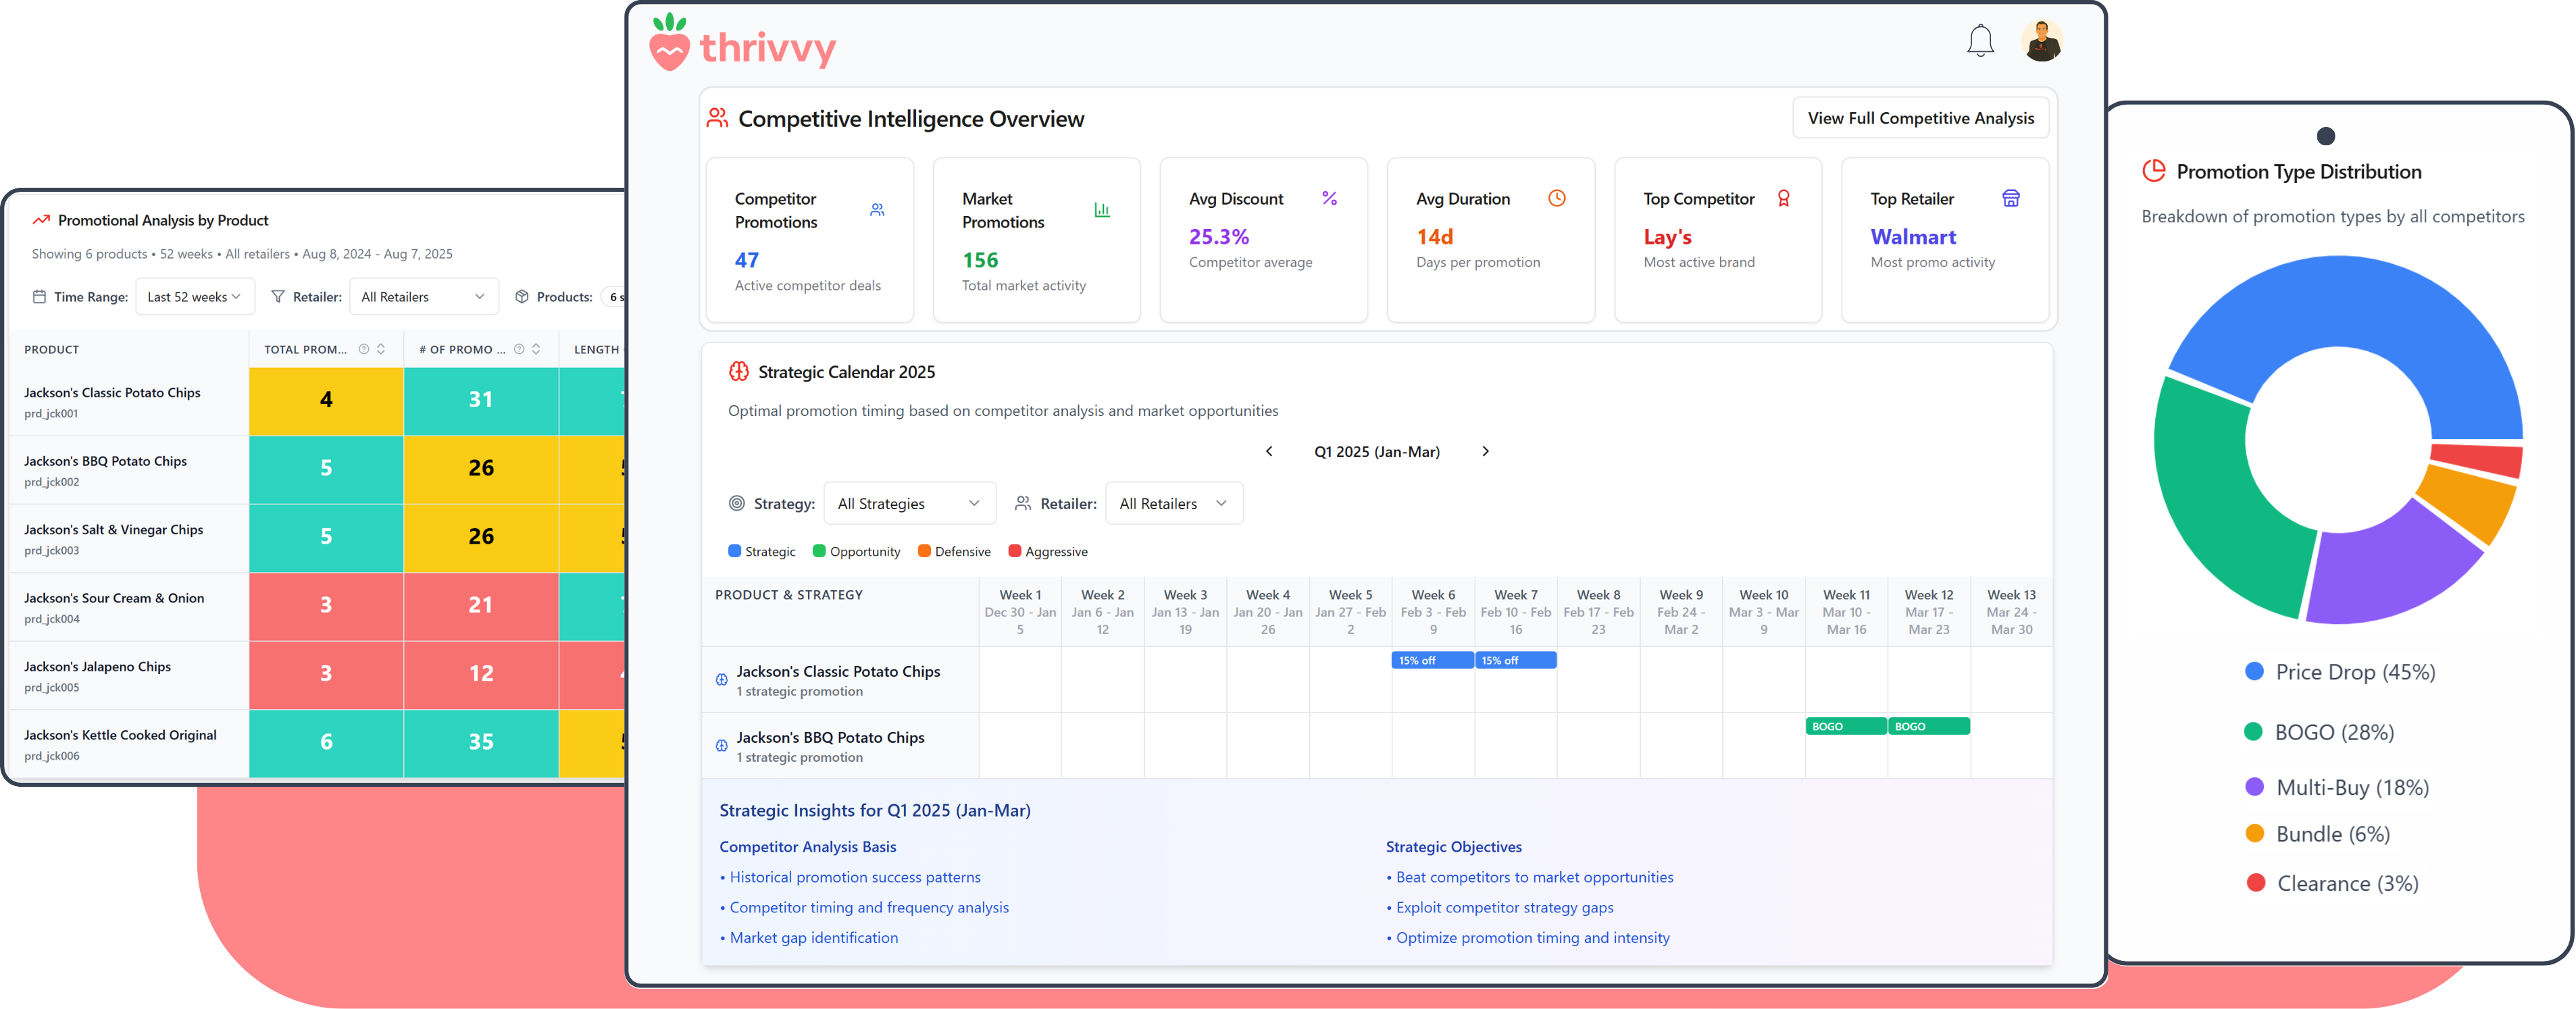This screenshot has width=2576, height=1009.
Task: Click Historical promotion success patterns insight
Action: [x=855, y=877]
